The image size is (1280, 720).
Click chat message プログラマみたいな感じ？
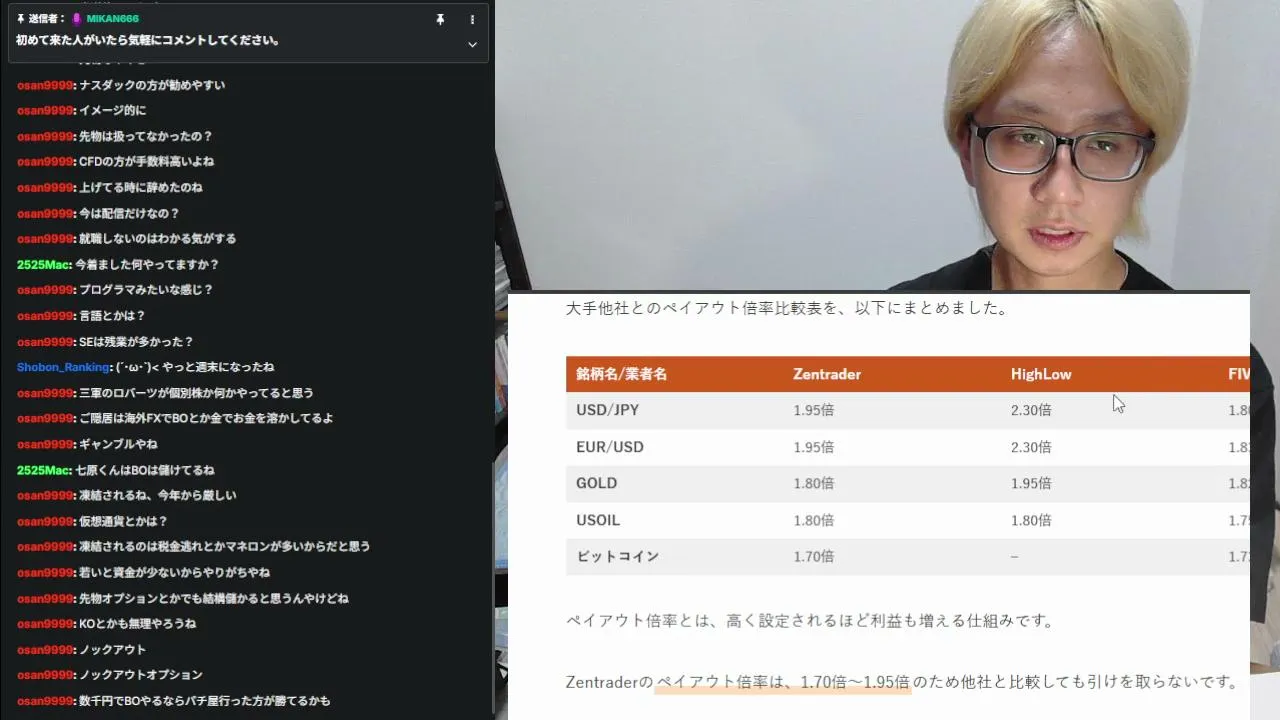[x=146, y=290]
